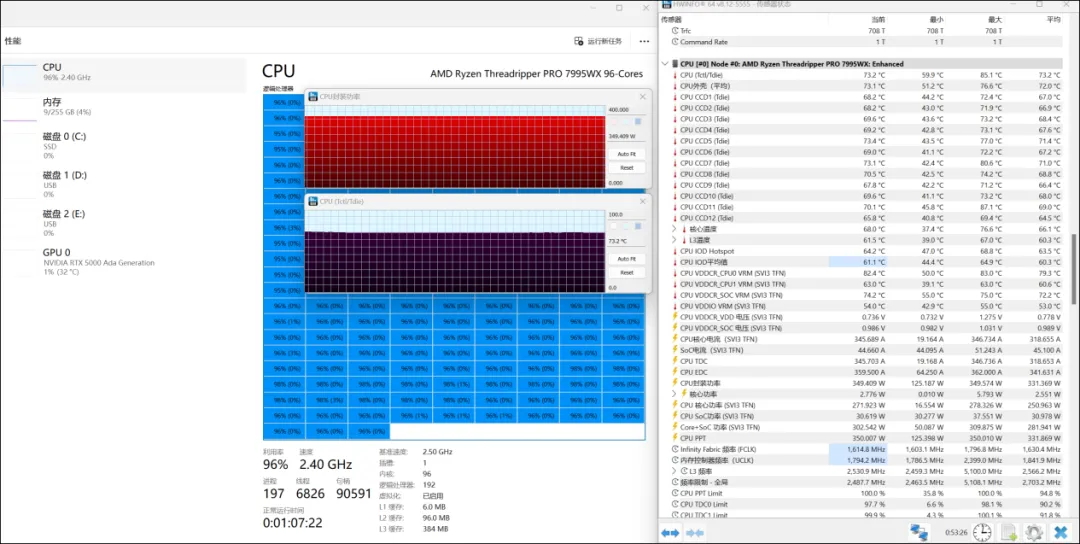Select 磁盘 1 (D:) in sidebar
The width and height of the screenshot is (1080, 544).
pos(124,184)
